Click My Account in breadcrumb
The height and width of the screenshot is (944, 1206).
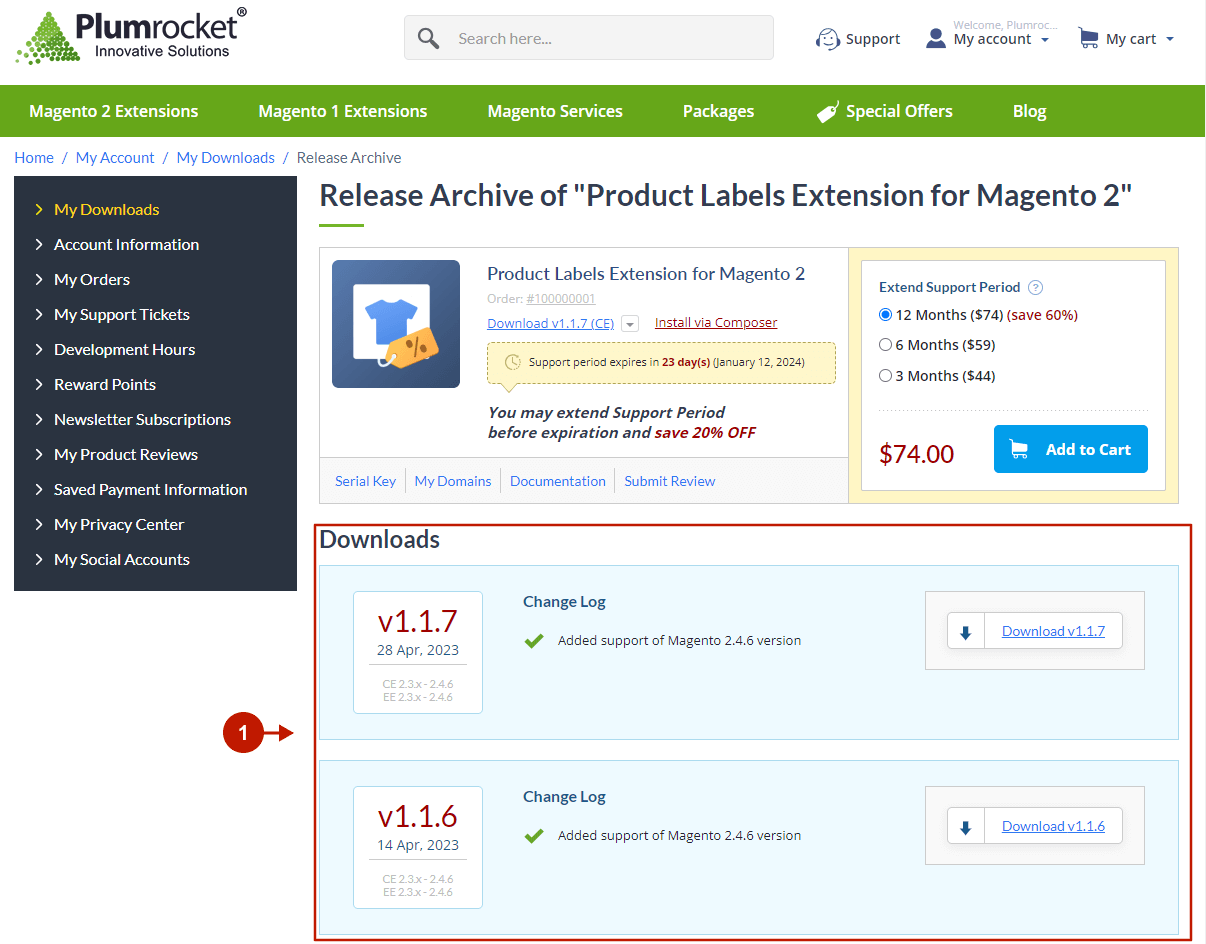pos(115,157)
